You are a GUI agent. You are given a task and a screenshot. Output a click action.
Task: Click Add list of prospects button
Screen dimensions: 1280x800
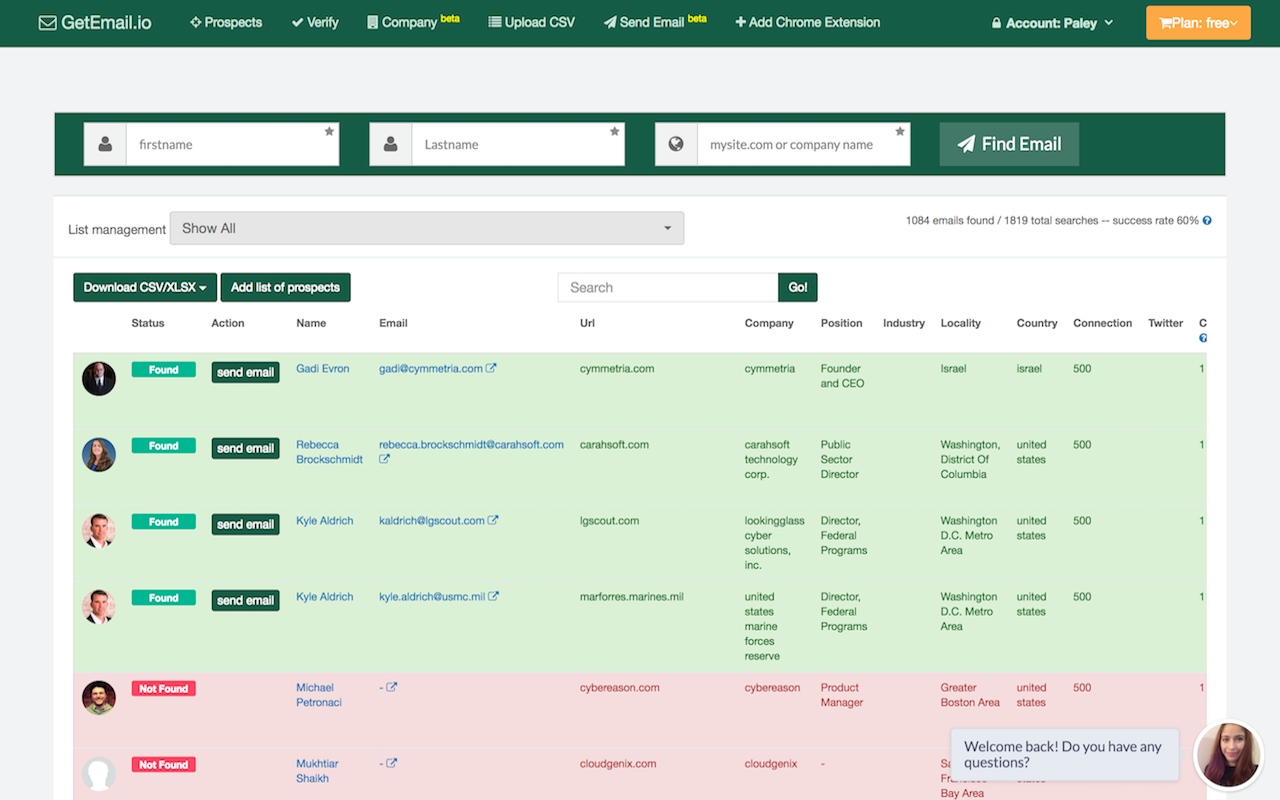[285, 287]
